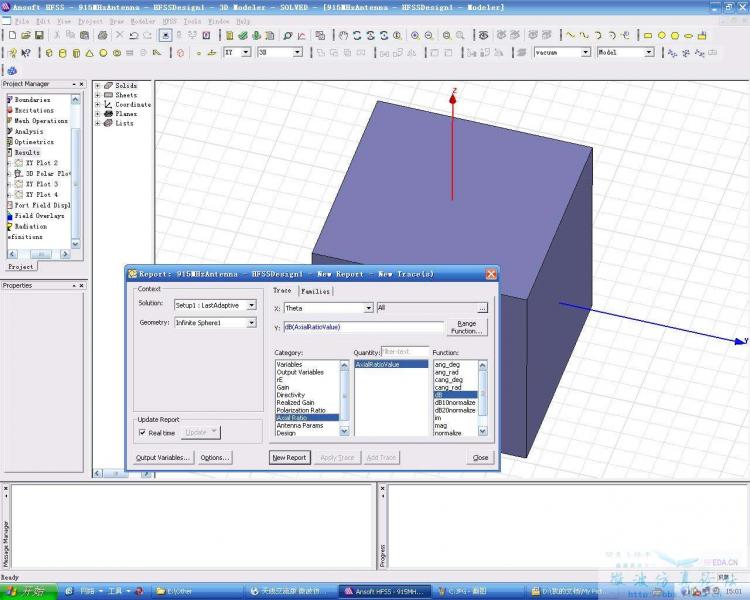Screen dimensions: 750x600
Task: Click the Solids folder icon in model tree
Action: pos(108,86)
